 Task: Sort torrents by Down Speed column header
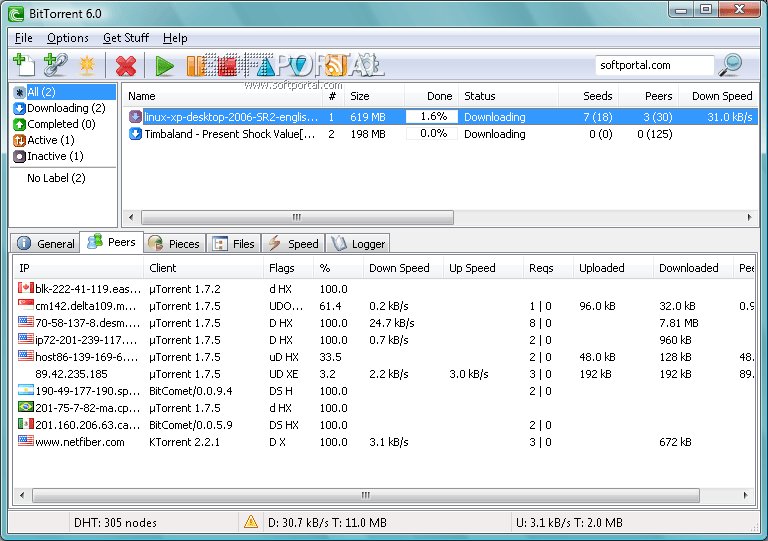719,96
